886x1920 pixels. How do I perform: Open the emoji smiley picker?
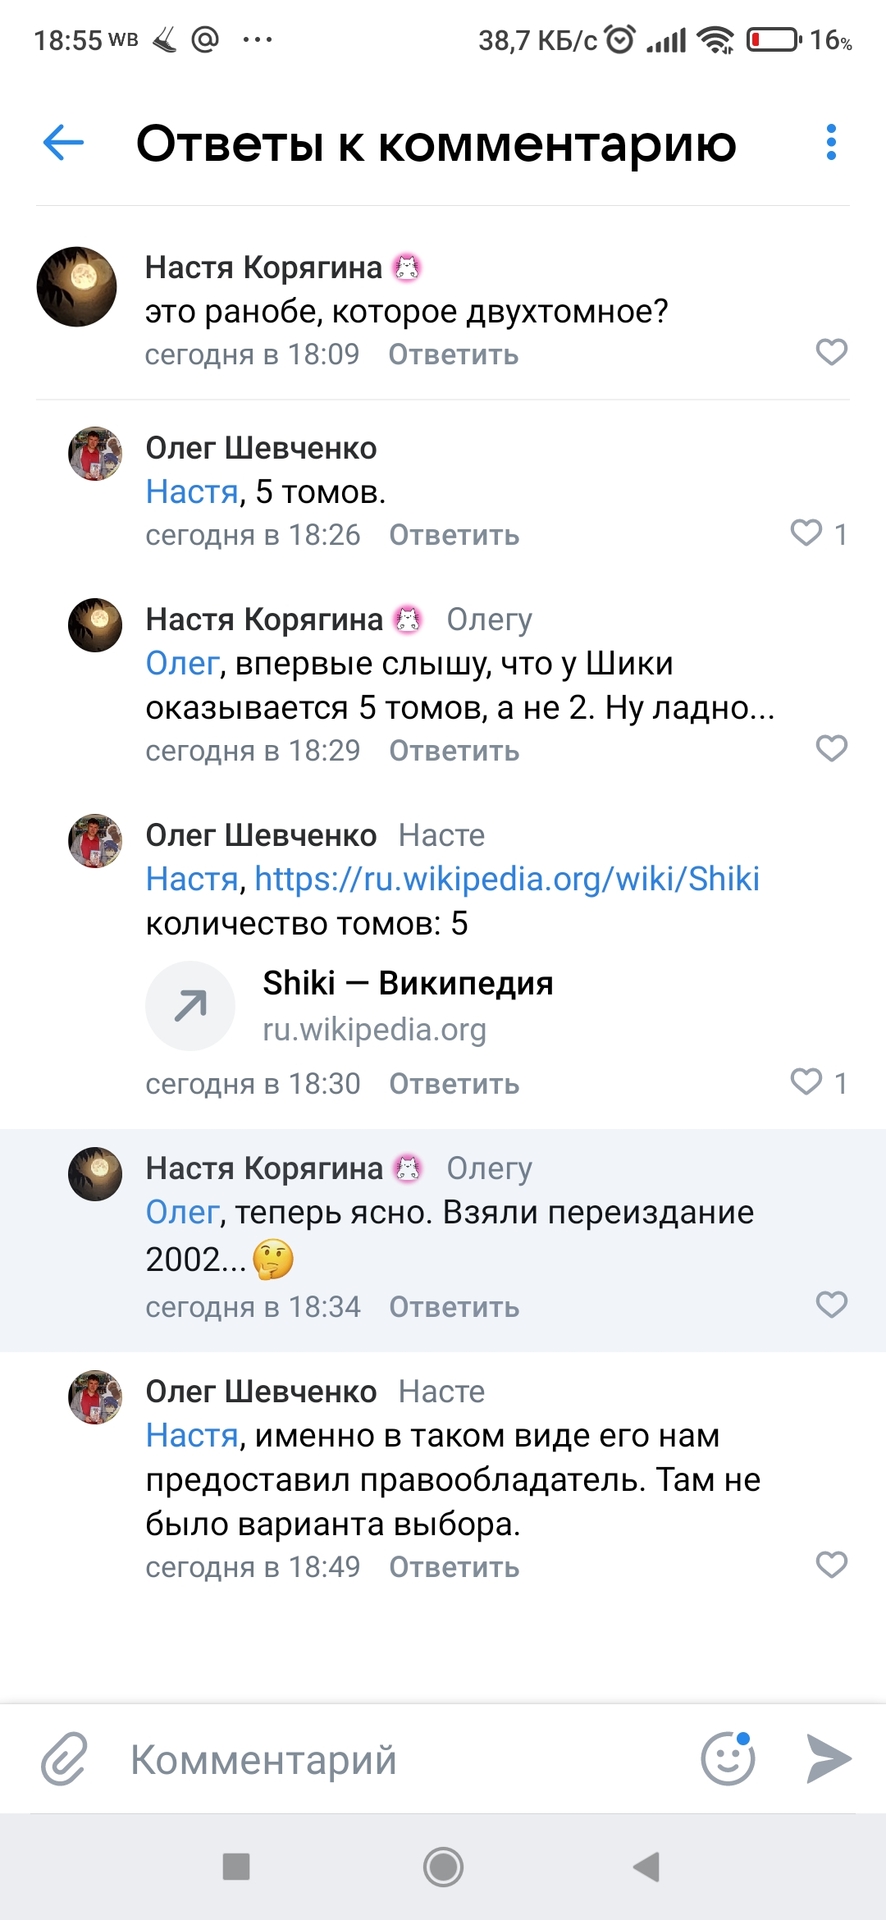tap(728, 1759)
